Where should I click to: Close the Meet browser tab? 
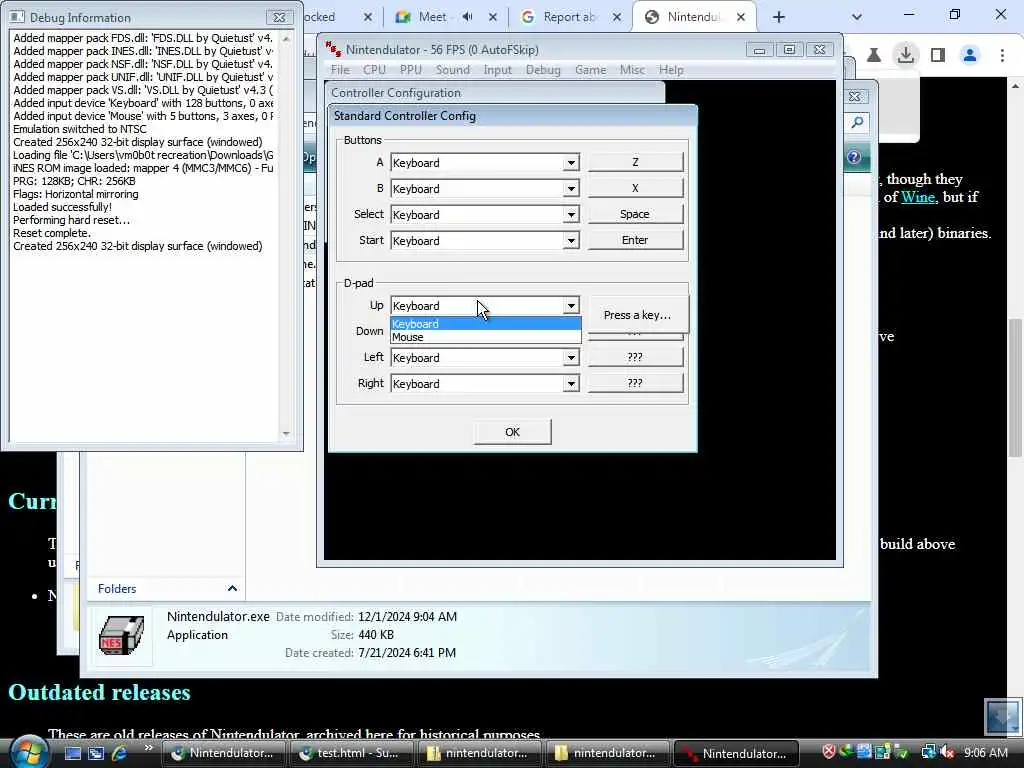[x=492, y=17]
